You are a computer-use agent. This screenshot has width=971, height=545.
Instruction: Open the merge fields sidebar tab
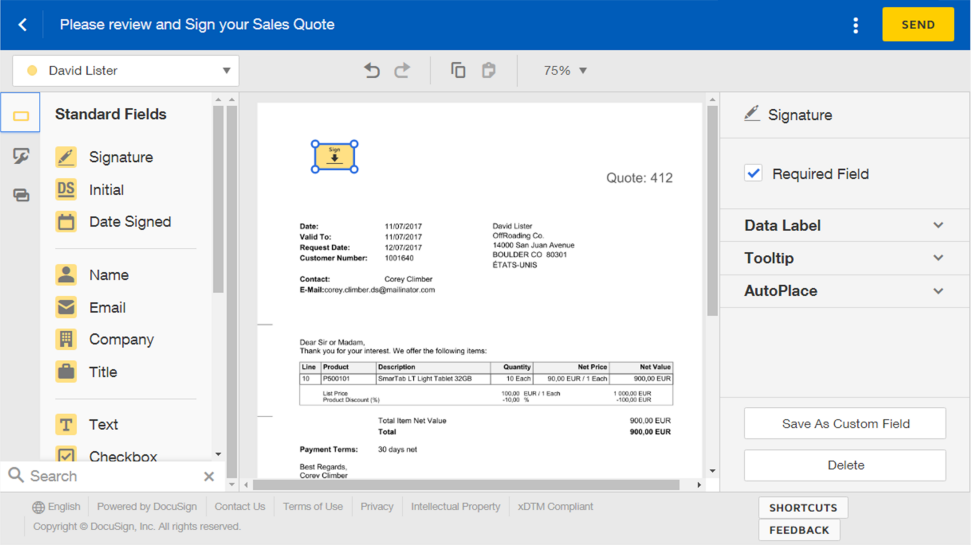pyautogui.click(x=20, y=195)
